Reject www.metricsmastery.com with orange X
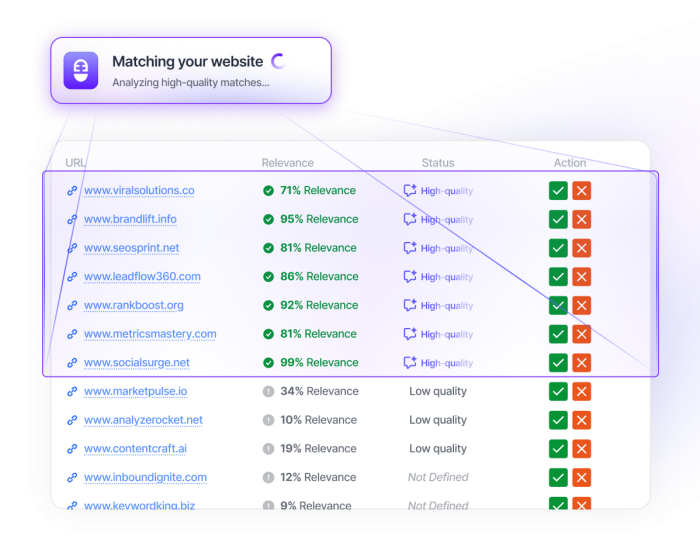Viewport: 700px width, 546px height. click(x=582, y=334)
